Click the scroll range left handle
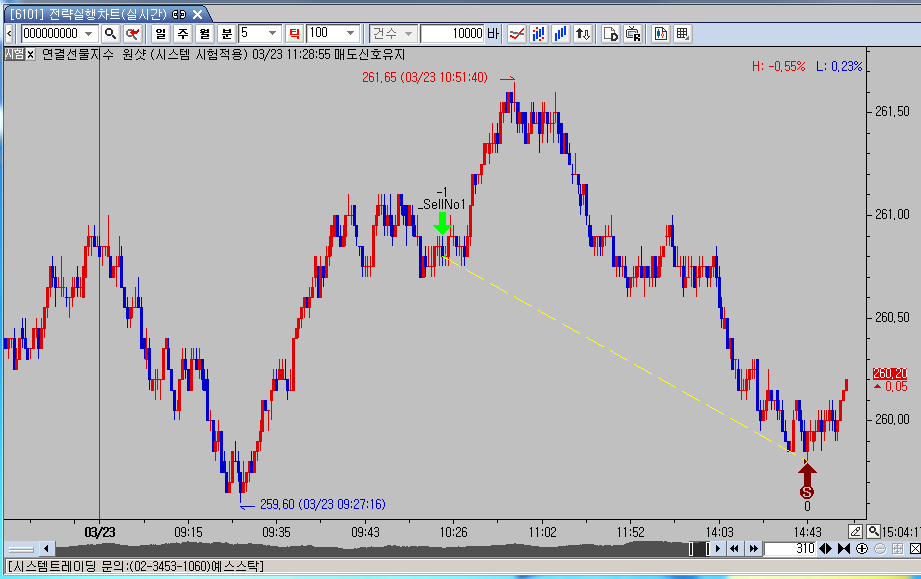Viewport: 921px width, 579px height. [x=691, y=549]
